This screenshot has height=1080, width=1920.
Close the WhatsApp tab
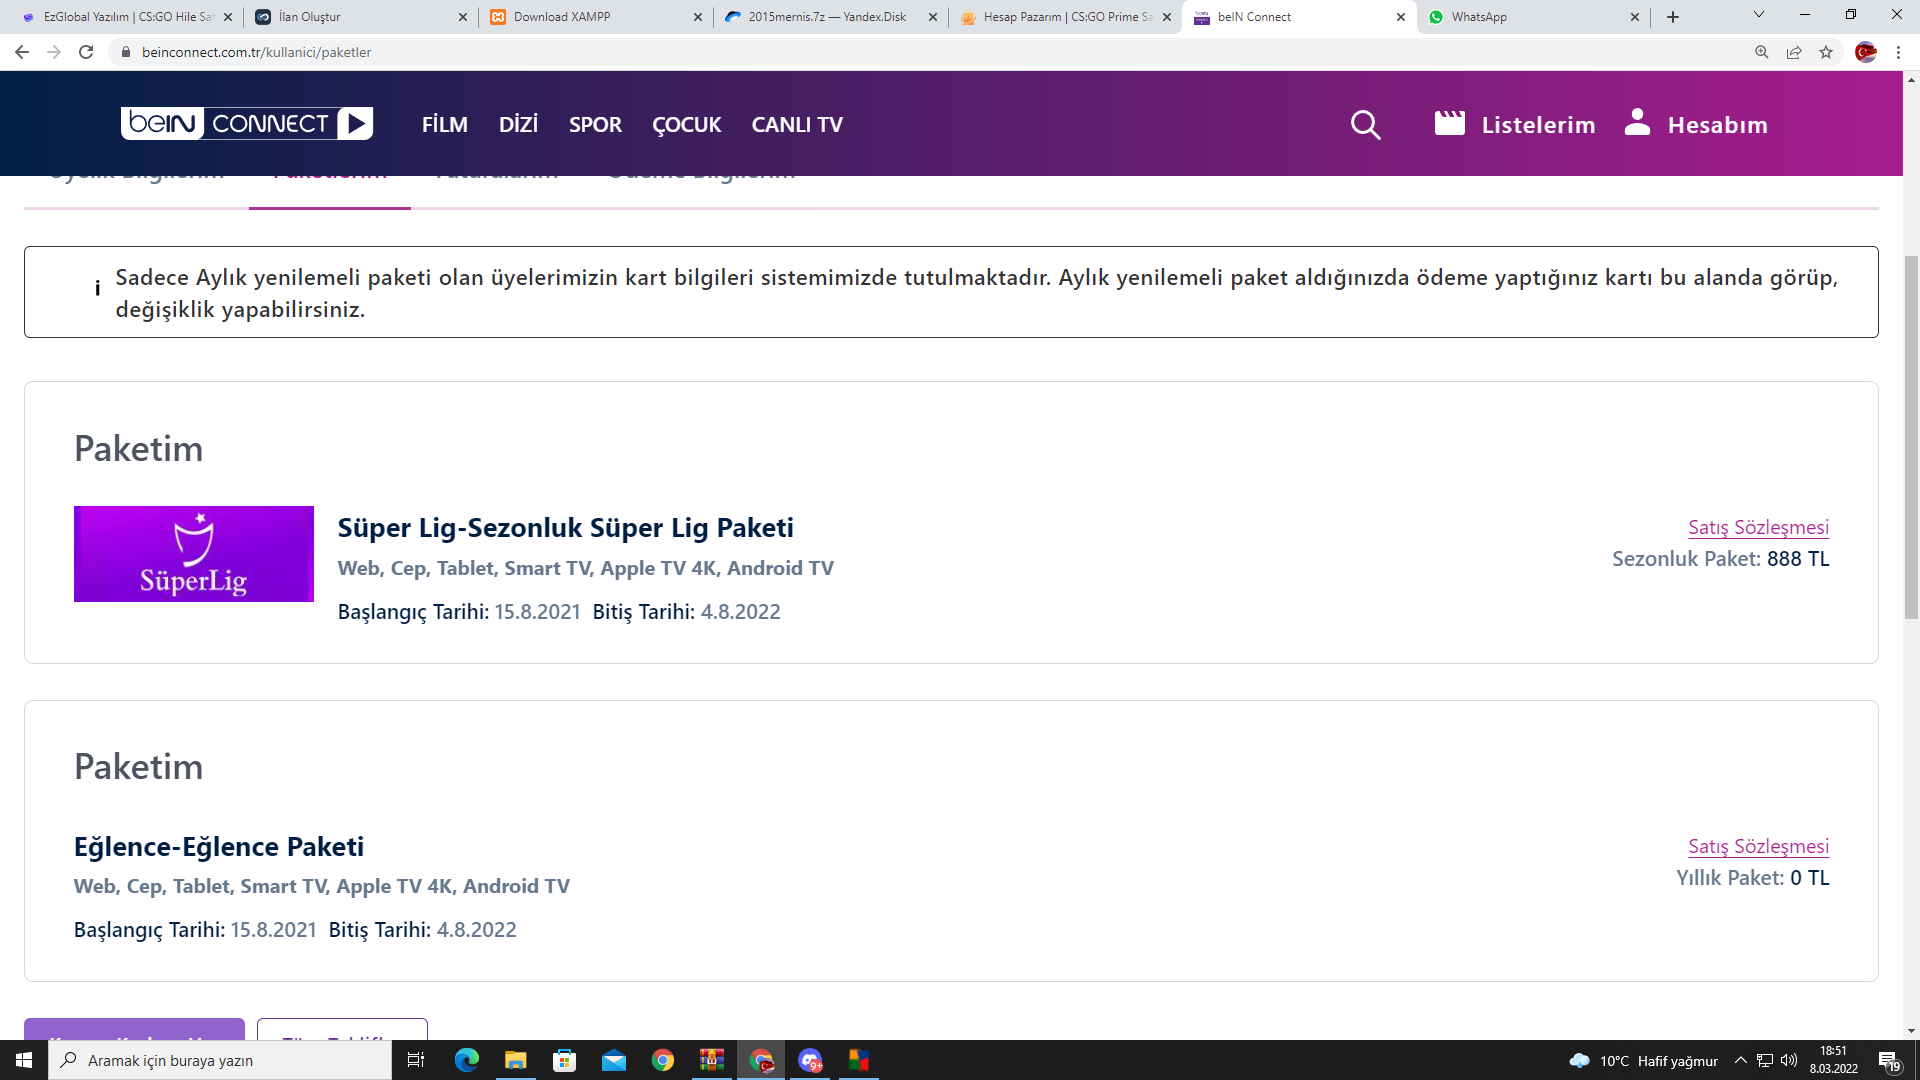[x=1635, y=17]
